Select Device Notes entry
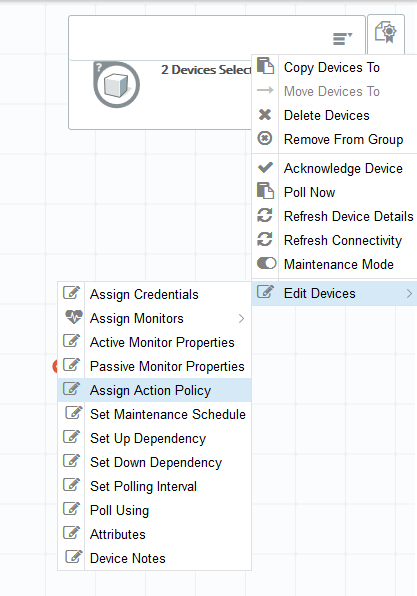 [154, 558]
